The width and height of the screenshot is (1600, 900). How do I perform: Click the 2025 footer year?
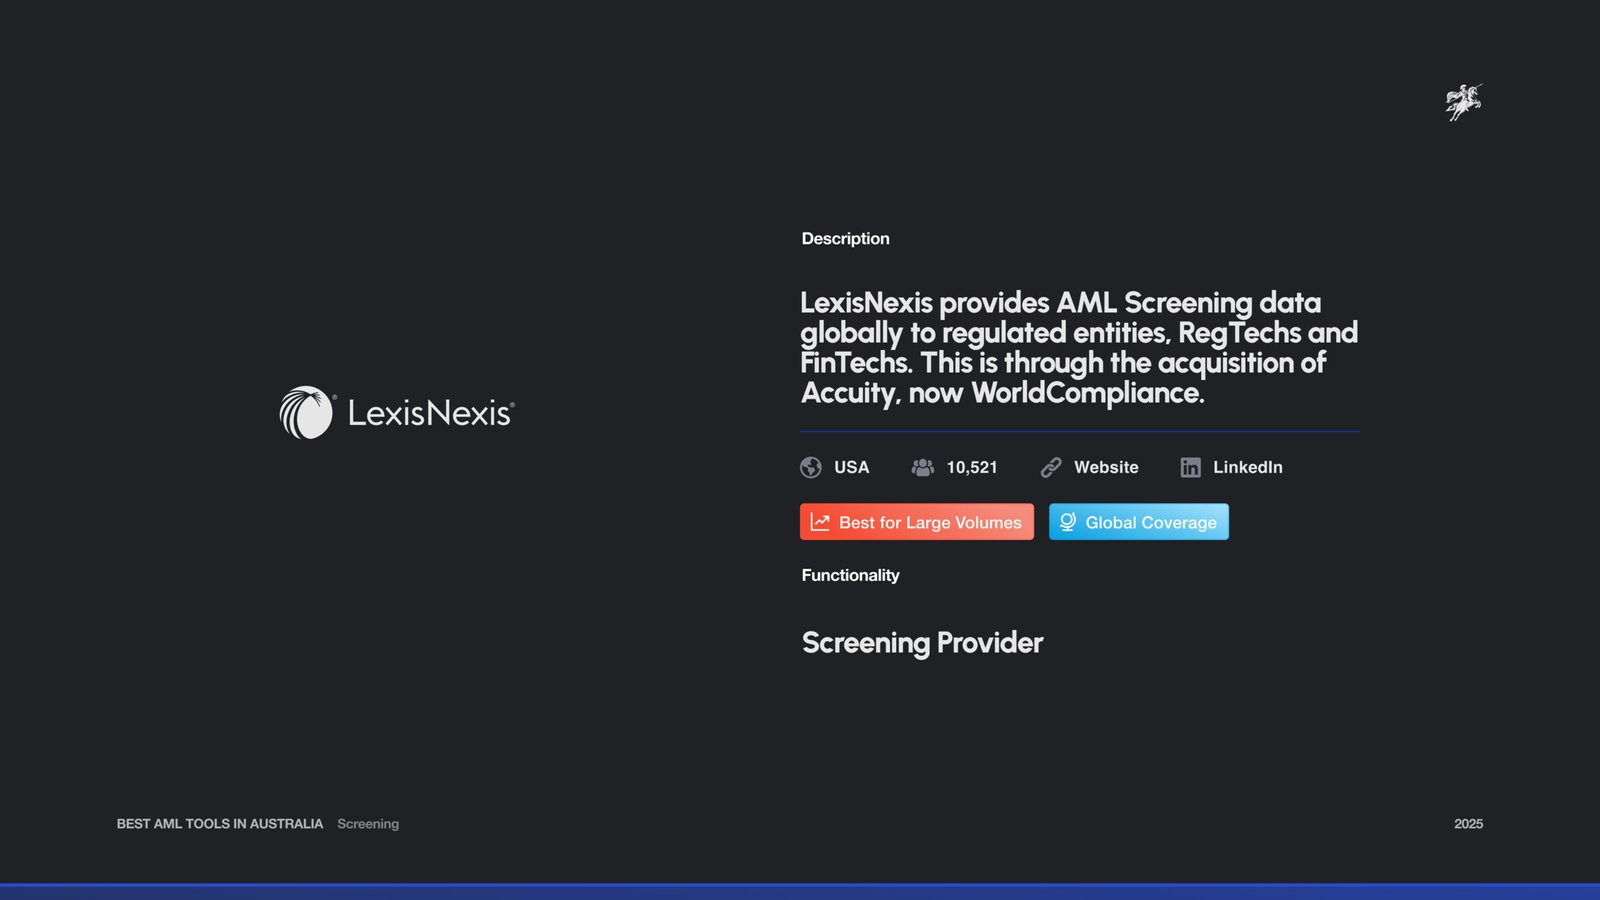1468,824
